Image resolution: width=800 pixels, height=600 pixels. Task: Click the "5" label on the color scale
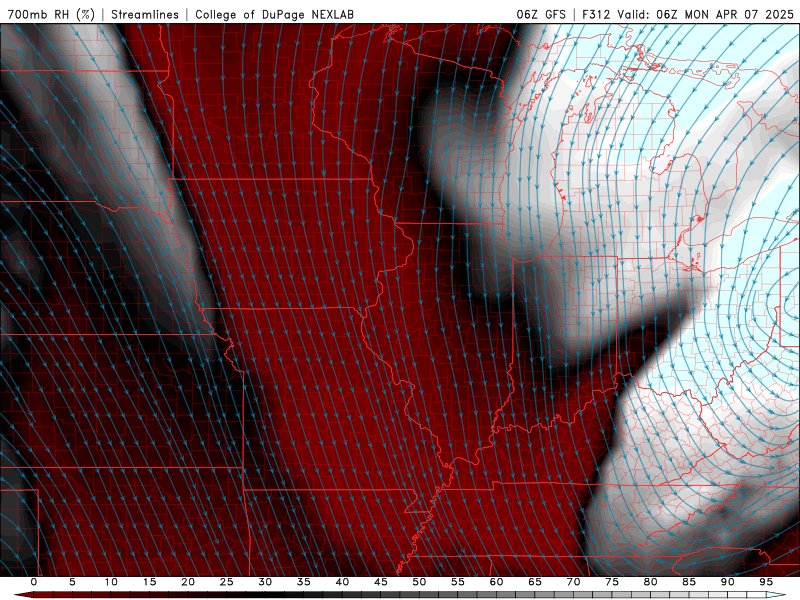pos(72,582)
